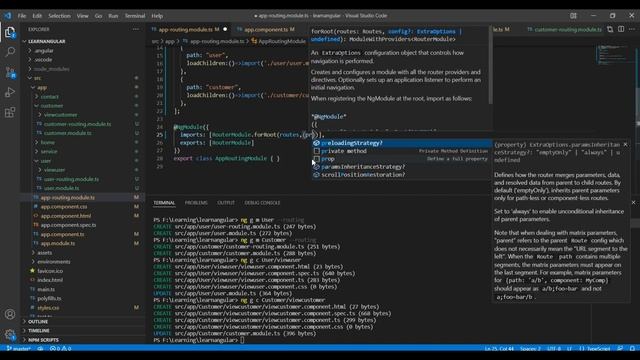Open the Help menu

[157, 16]
